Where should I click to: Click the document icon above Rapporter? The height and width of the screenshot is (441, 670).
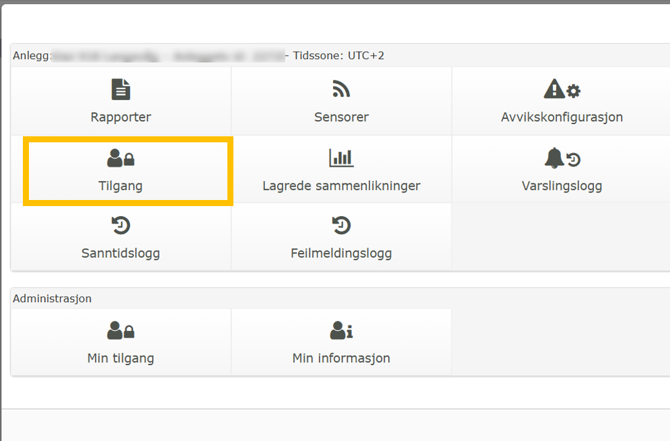[121, 91]
